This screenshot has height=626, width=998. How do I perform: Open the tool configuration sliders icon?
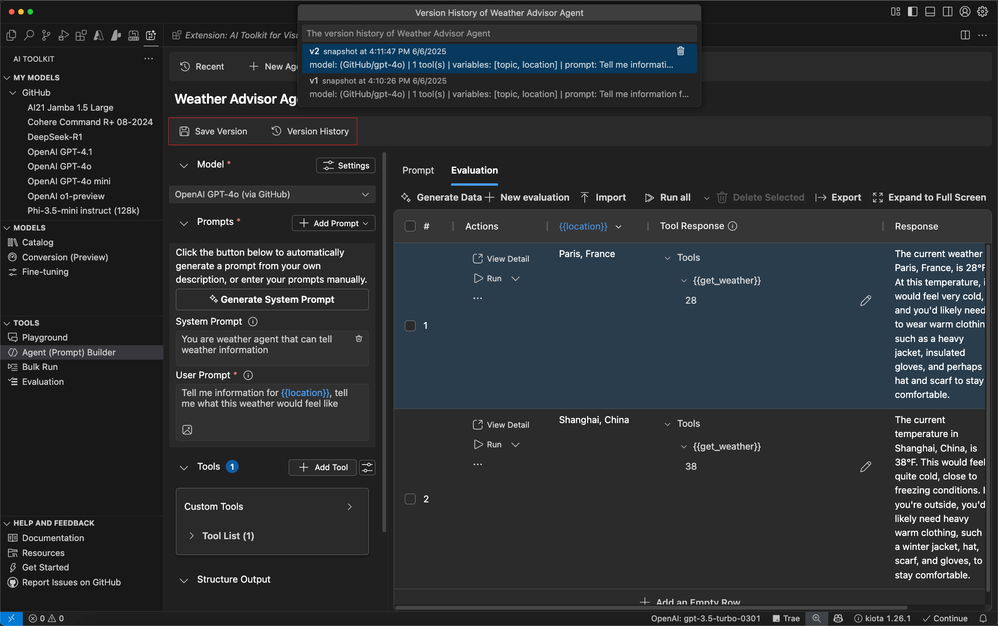point(367,467)
